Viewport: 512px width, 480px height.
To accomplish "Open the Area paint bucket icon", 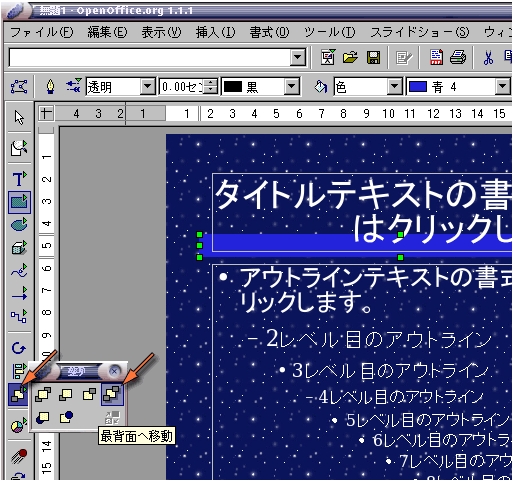I will 320,87.
